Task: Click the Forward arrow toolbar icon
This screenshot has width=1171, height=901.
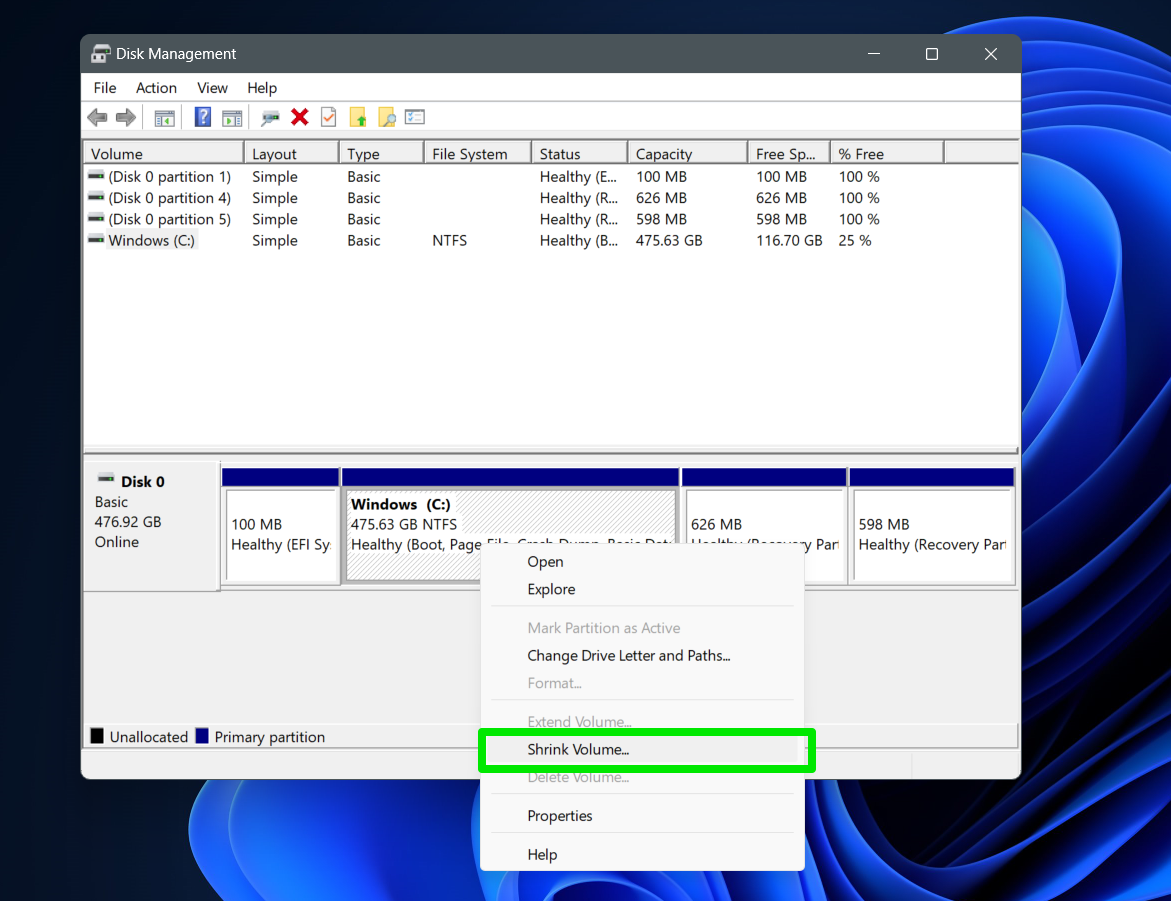Action: click(x=126, y=117)
